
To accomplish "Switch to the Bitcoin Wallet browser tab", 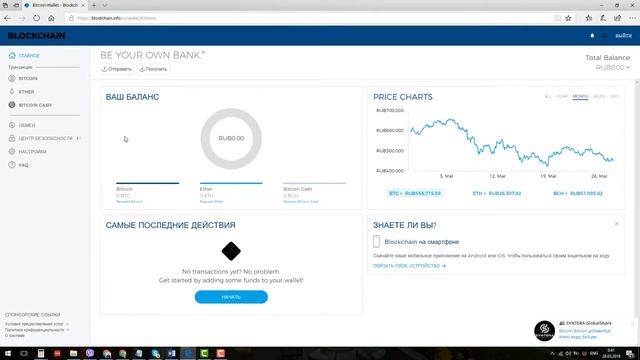I will click(x=53, y=5).
